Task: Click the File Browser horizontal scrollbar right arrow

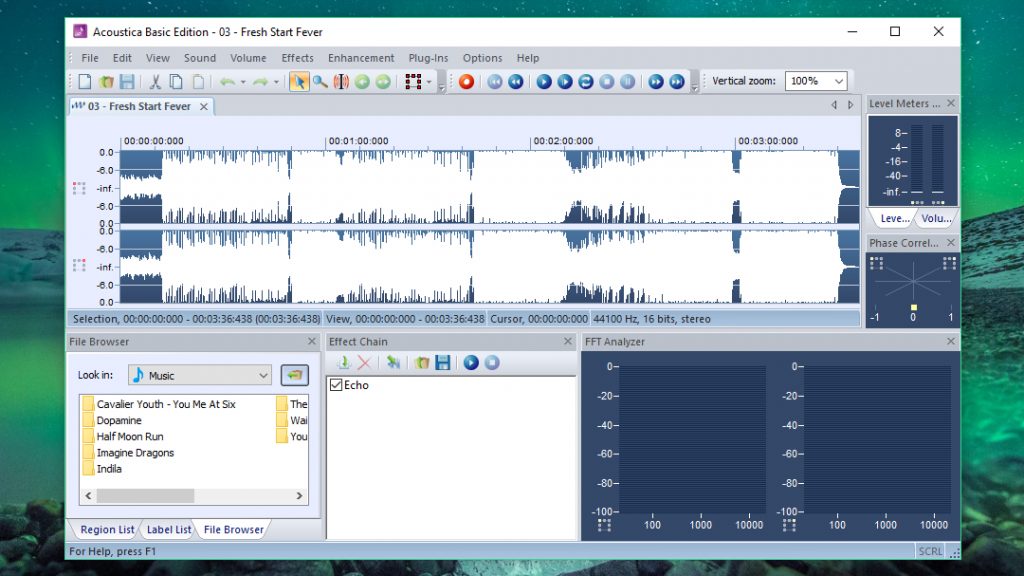Action: point(298,495)
